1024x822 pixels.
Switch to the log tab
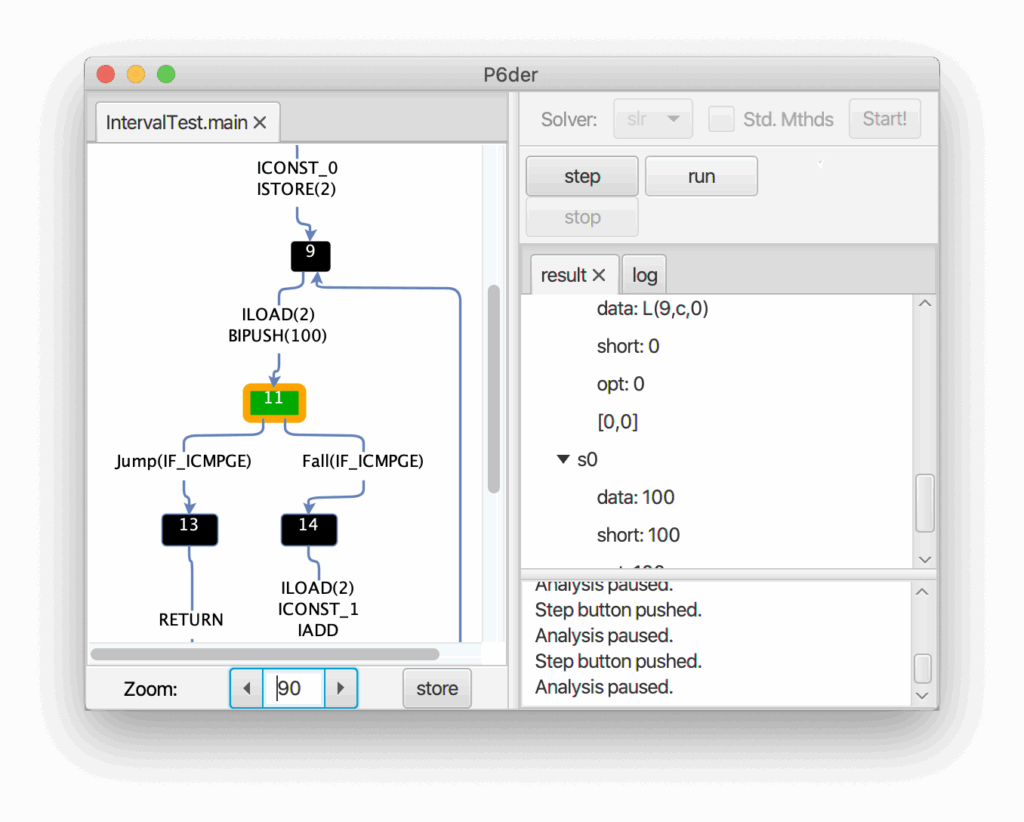coord(645,275)
